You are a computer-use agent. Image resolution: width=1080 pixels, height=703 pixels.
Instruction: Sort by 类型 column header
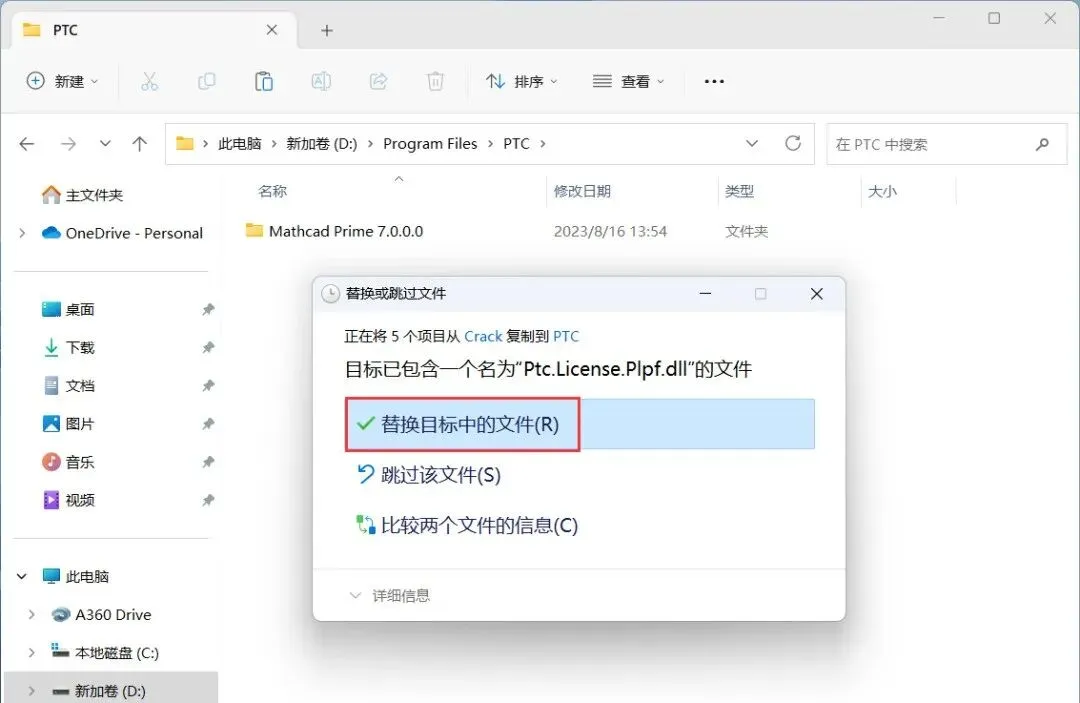739,191
